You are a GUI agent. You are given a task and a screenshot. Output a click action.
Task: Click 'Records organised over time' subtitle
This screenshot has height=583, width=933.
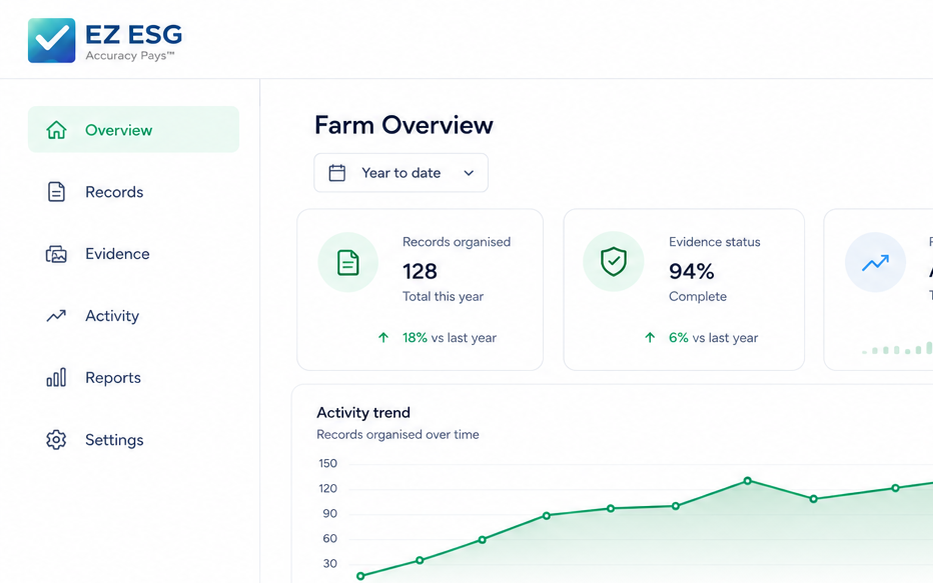[x=397, y=435]
